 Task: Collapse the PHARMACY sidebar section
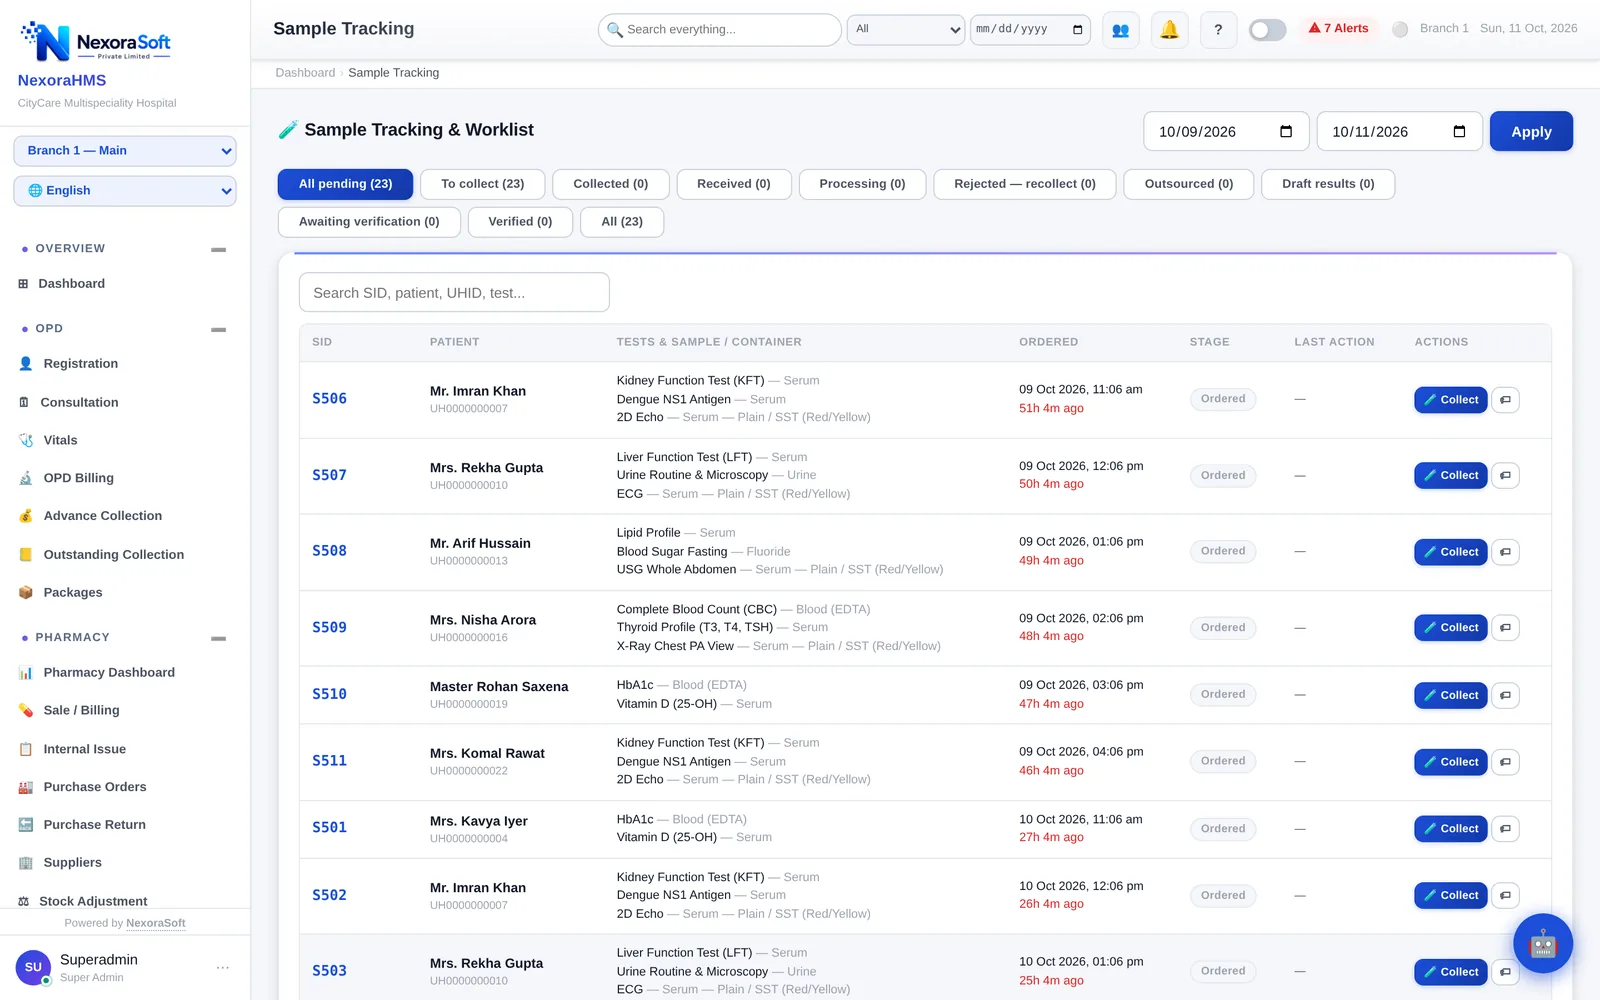pyautogui.click(x=218, y=638)
